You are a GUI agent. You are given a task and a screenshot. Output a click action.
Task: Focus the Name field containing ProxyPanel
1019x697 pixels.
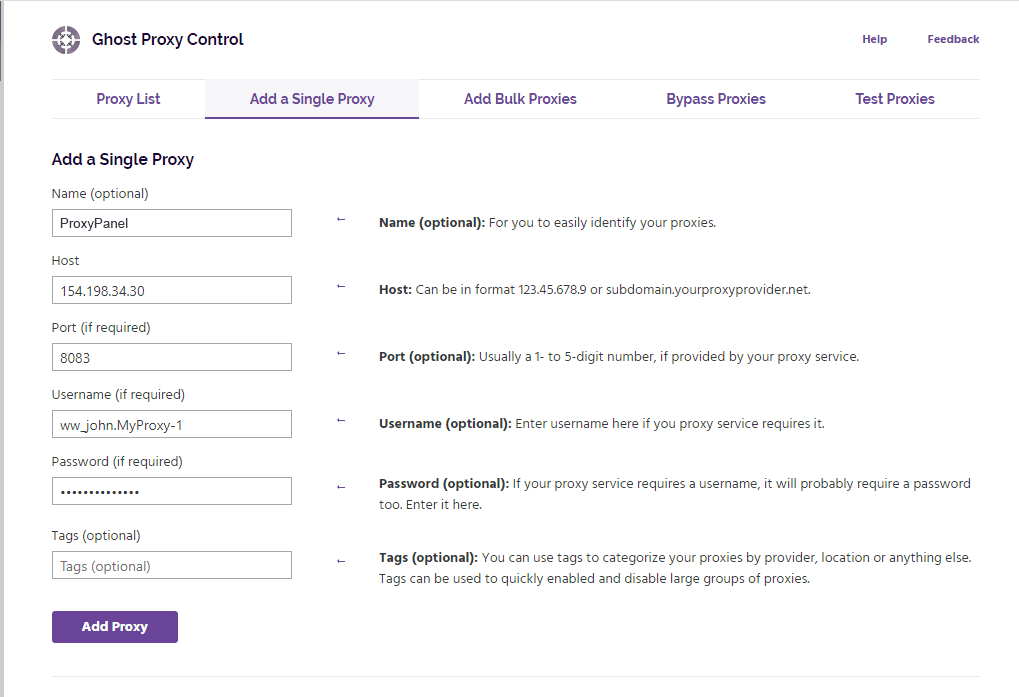pos(171,223)
